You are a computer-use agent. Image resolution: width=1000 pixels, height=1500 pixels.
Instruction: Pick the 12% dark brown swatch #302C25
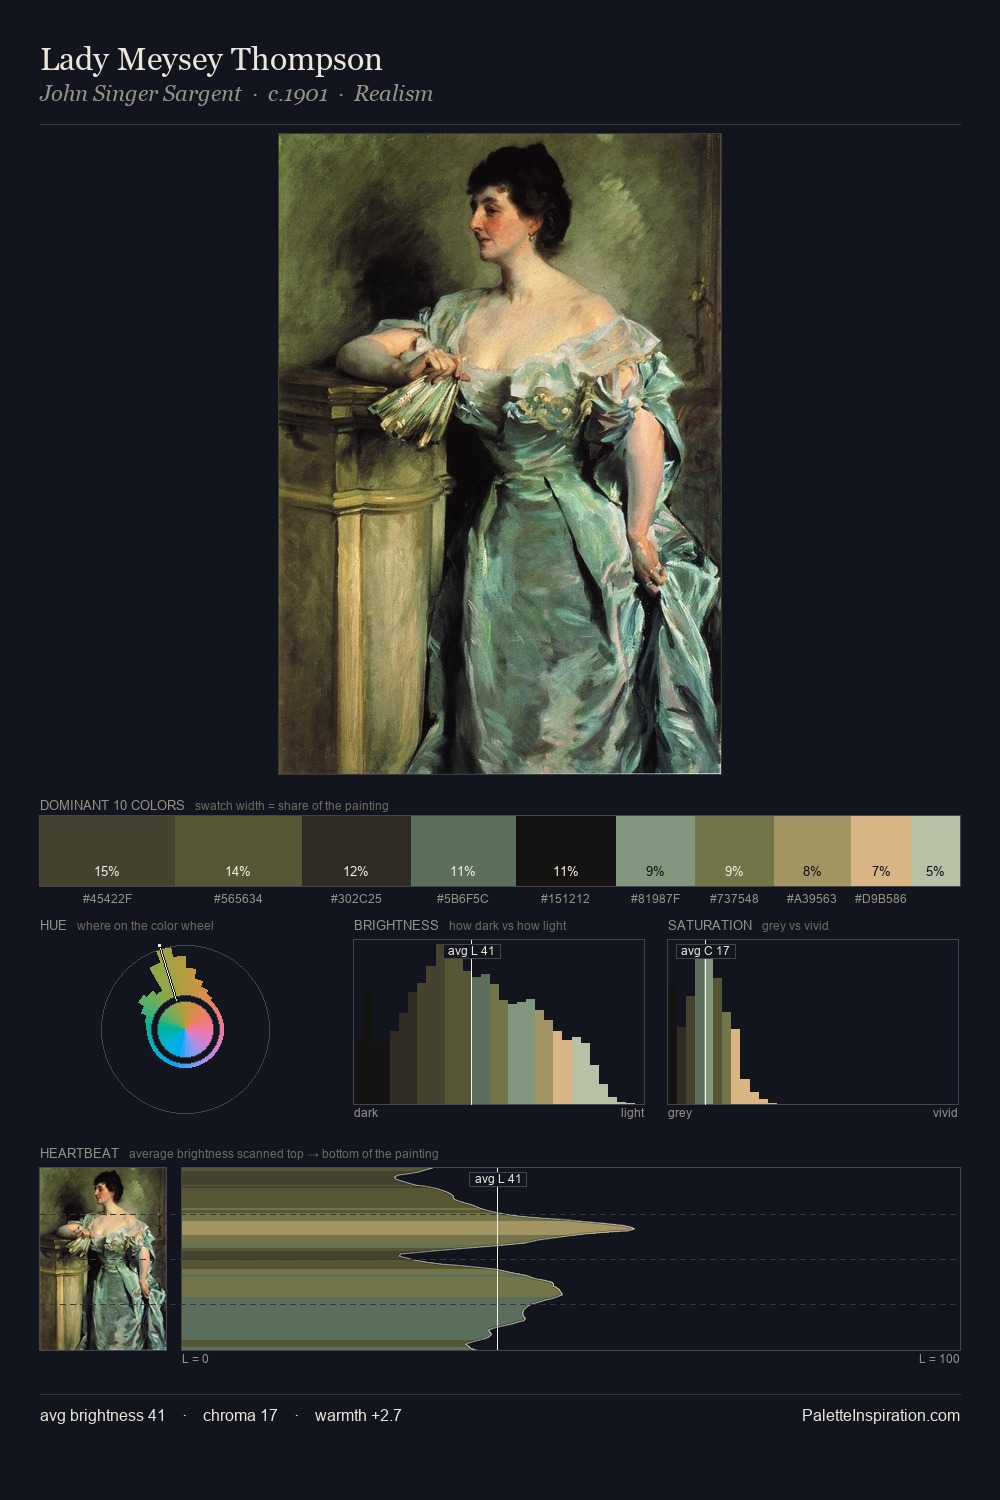pyautogui.click(x=356, y=851)
